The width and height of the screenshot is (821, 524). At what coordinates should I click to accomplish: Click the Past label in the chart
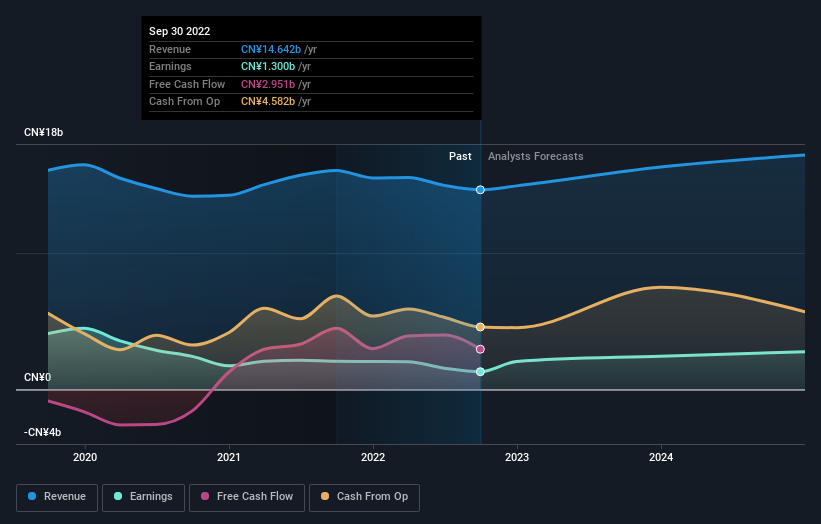tap(460, 156)
